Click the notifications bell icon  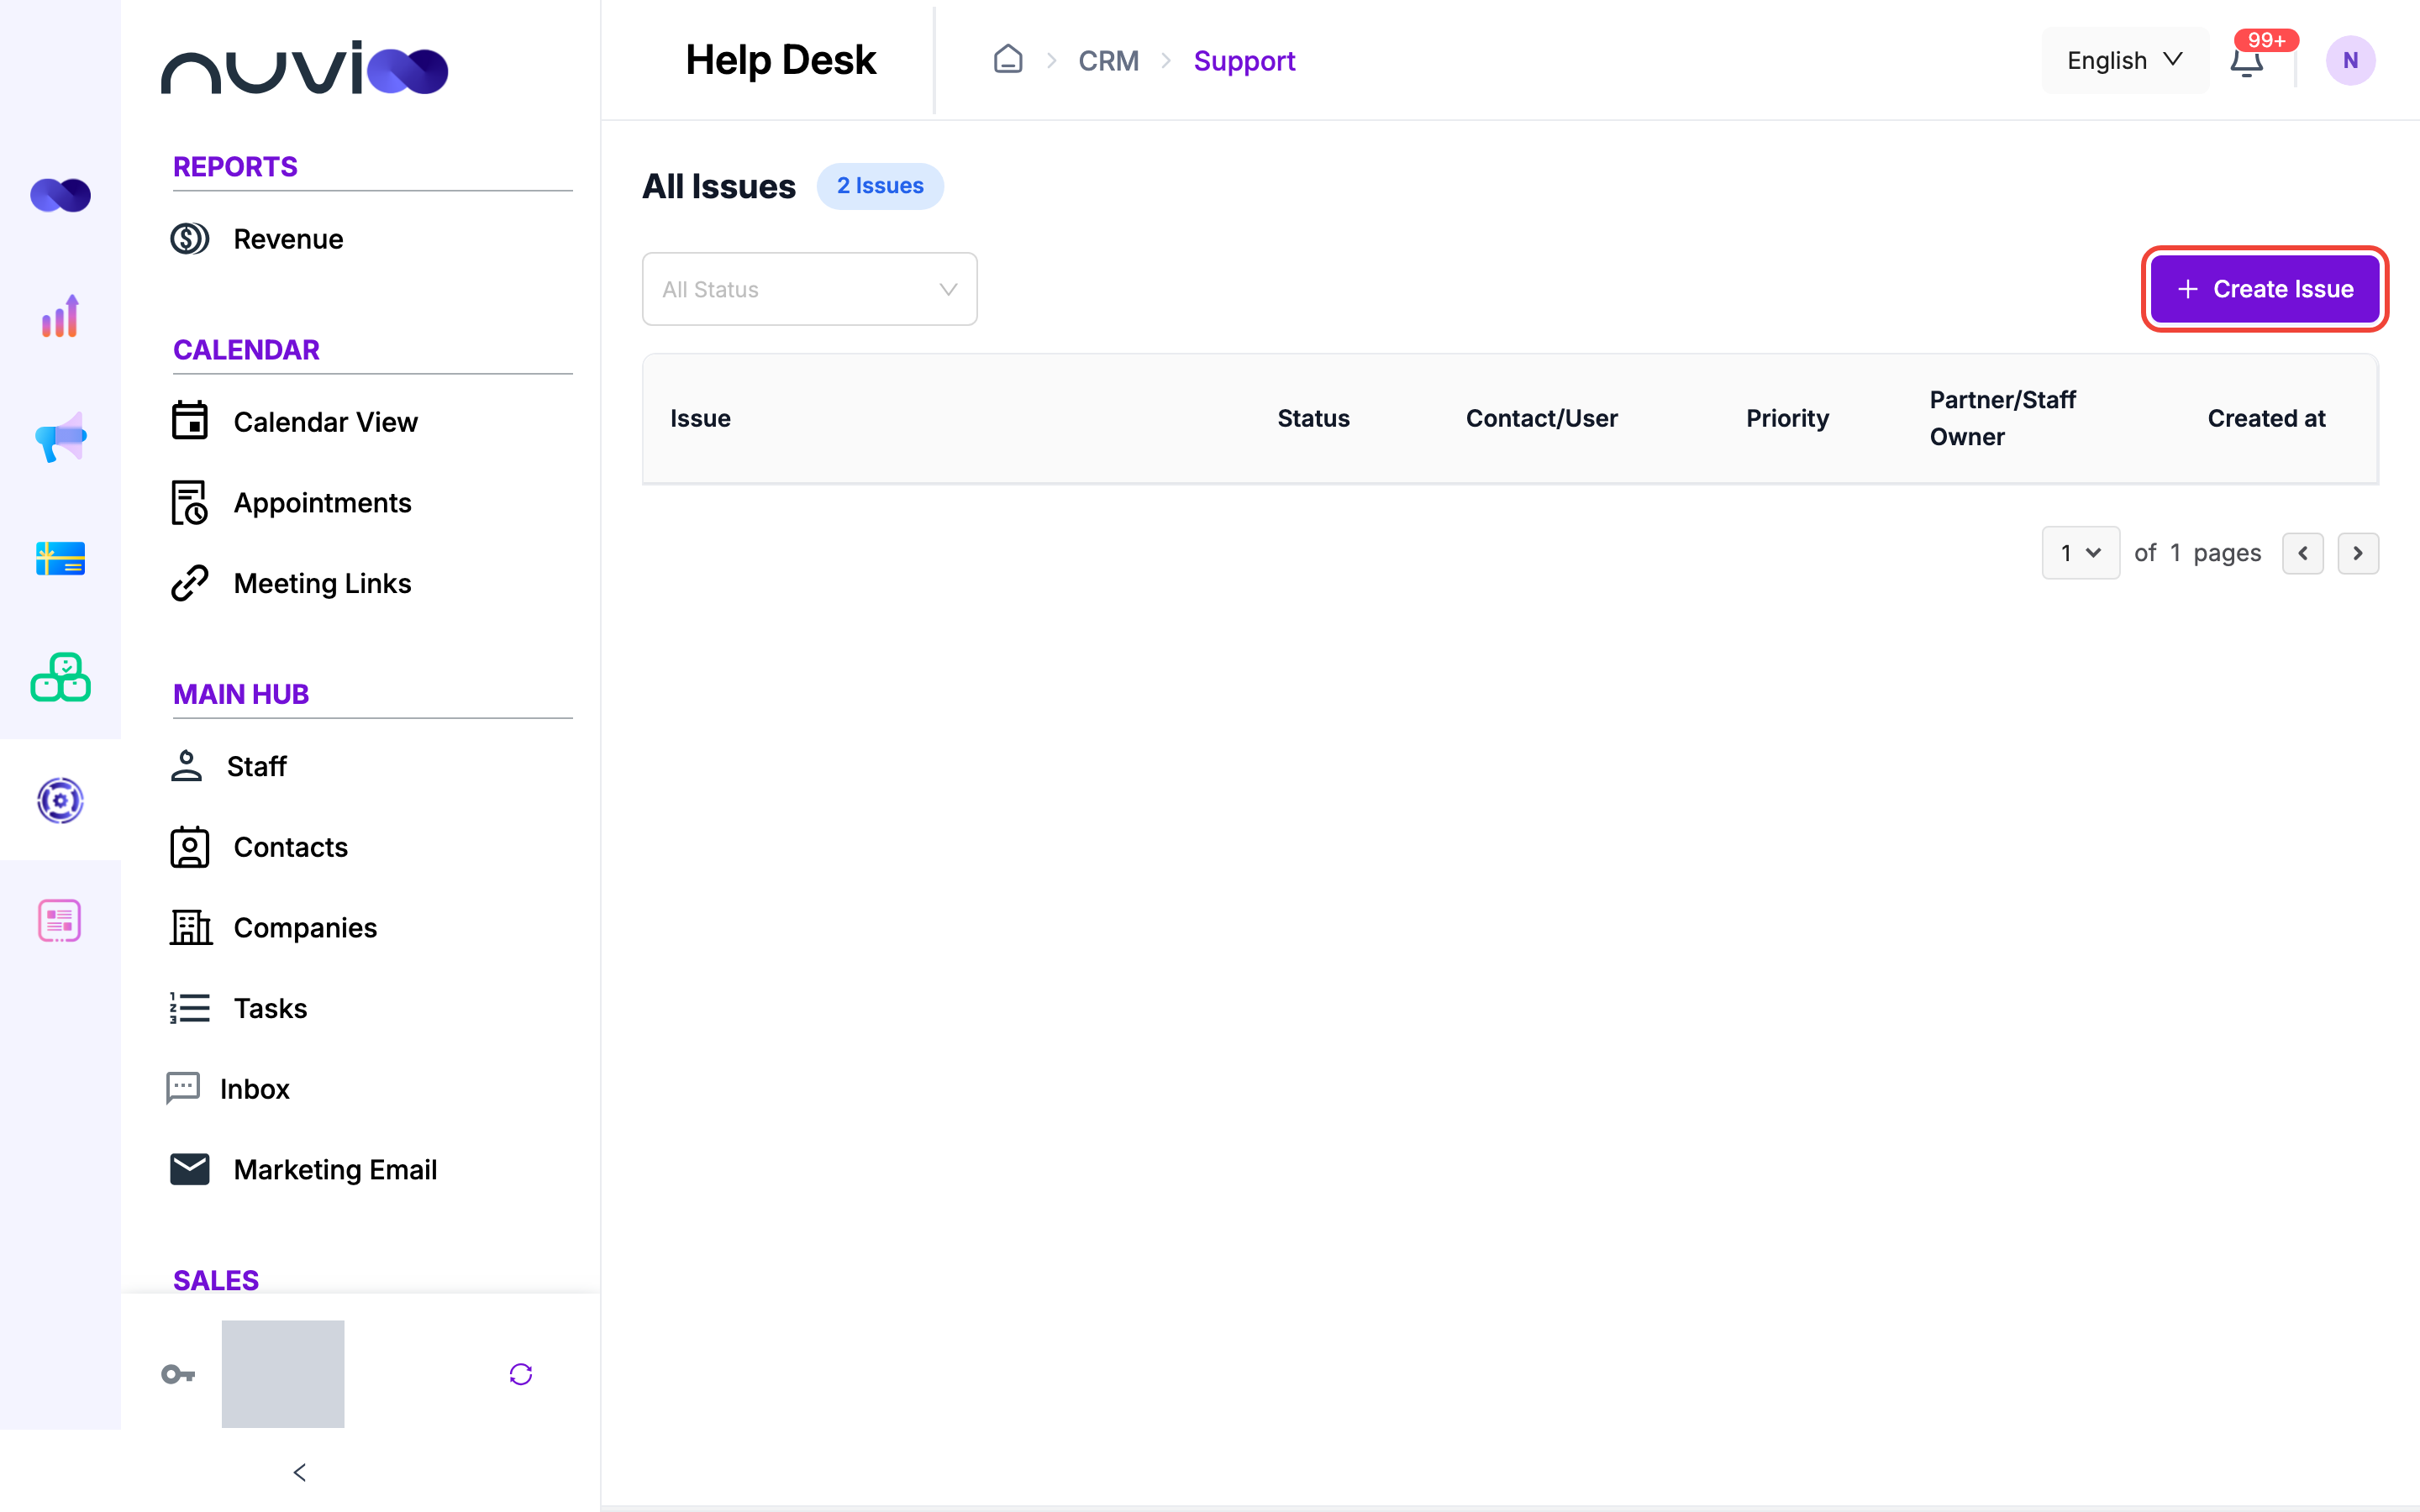(2246, 61)
